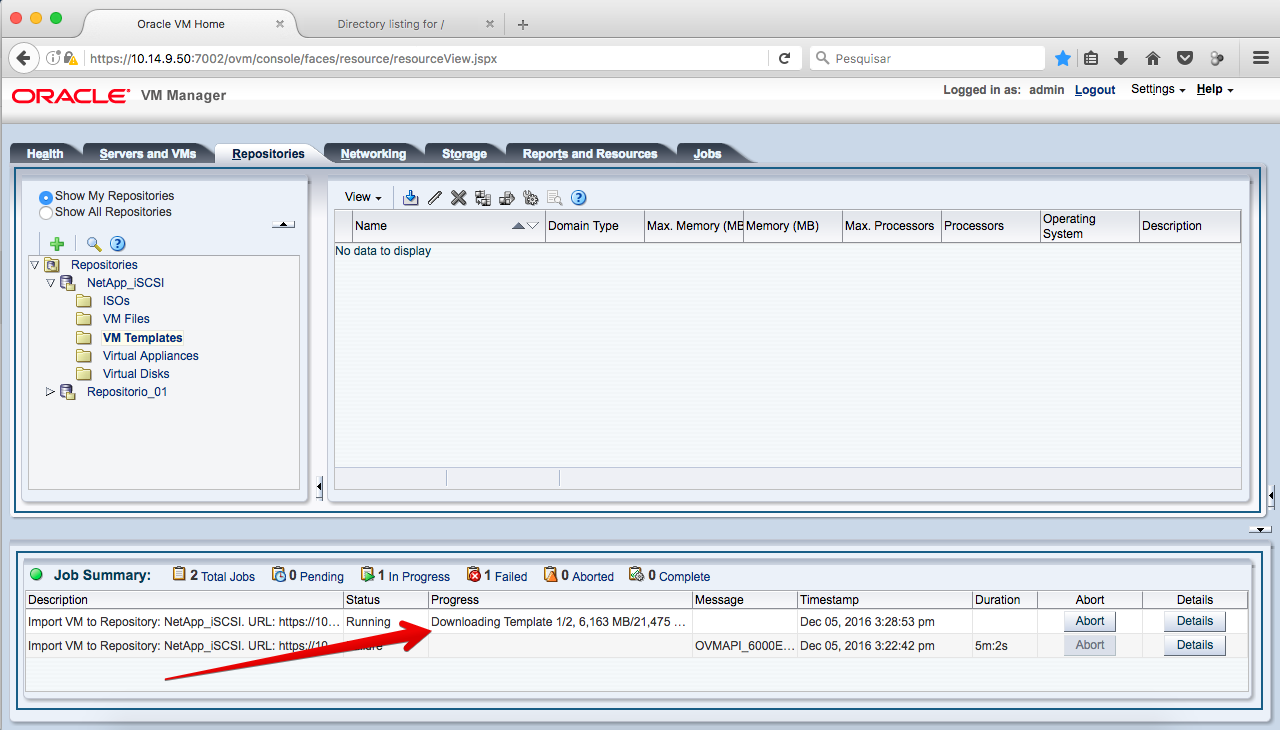Click the pencil Edit icon in toolbar

(x=435, y=198)
